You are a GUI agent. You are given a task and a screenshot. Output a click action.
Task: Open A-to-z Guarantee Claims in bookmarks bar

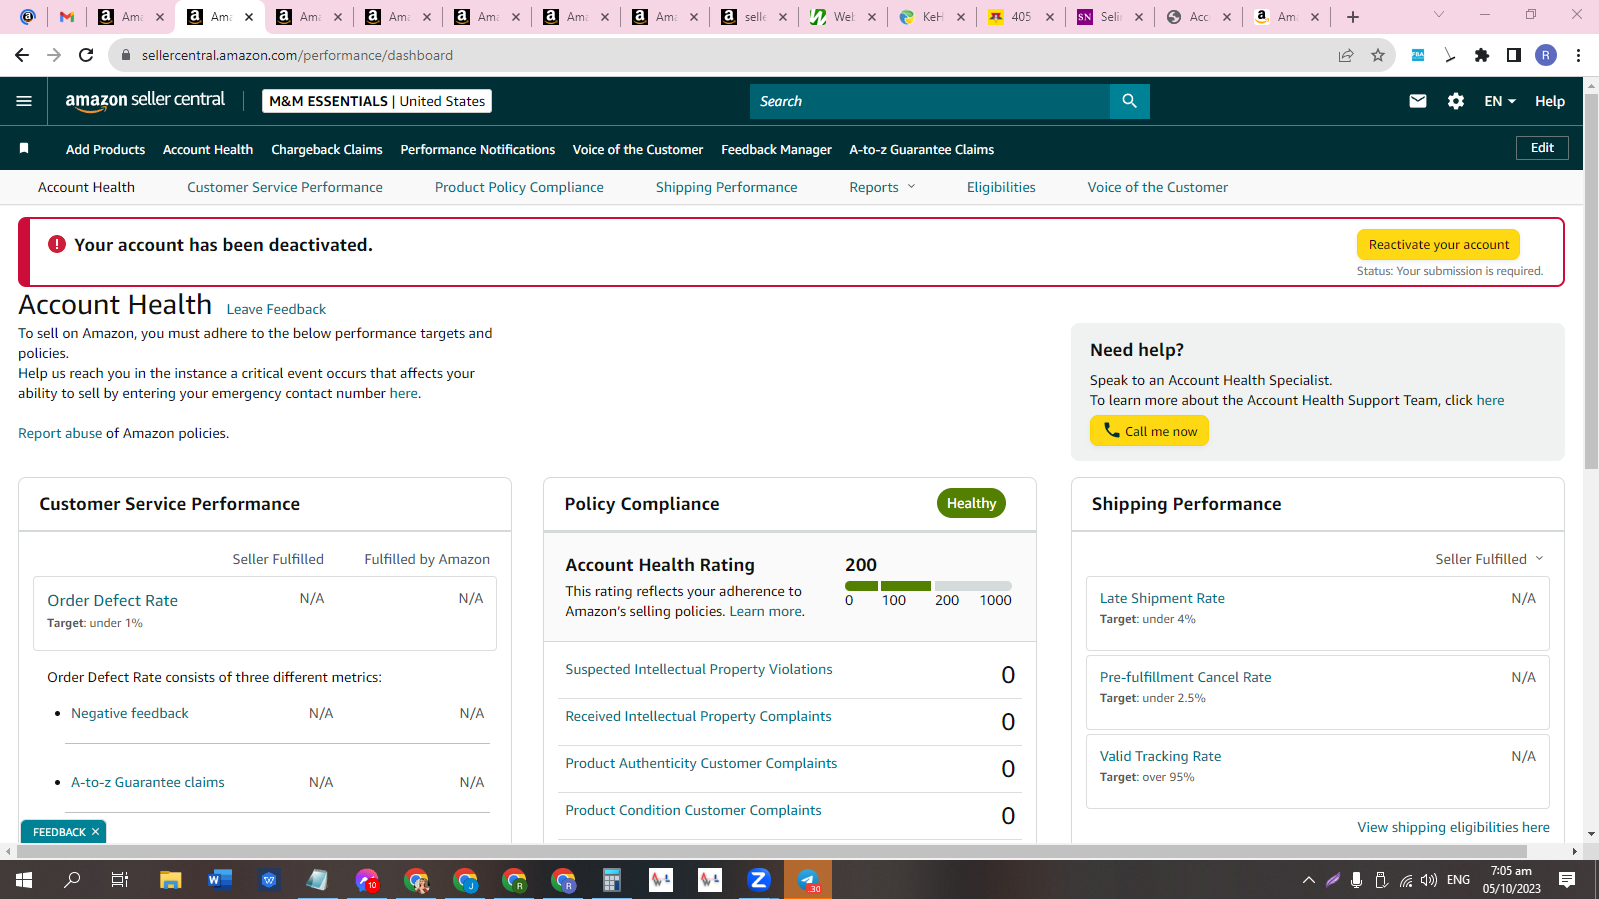point(922,150)
